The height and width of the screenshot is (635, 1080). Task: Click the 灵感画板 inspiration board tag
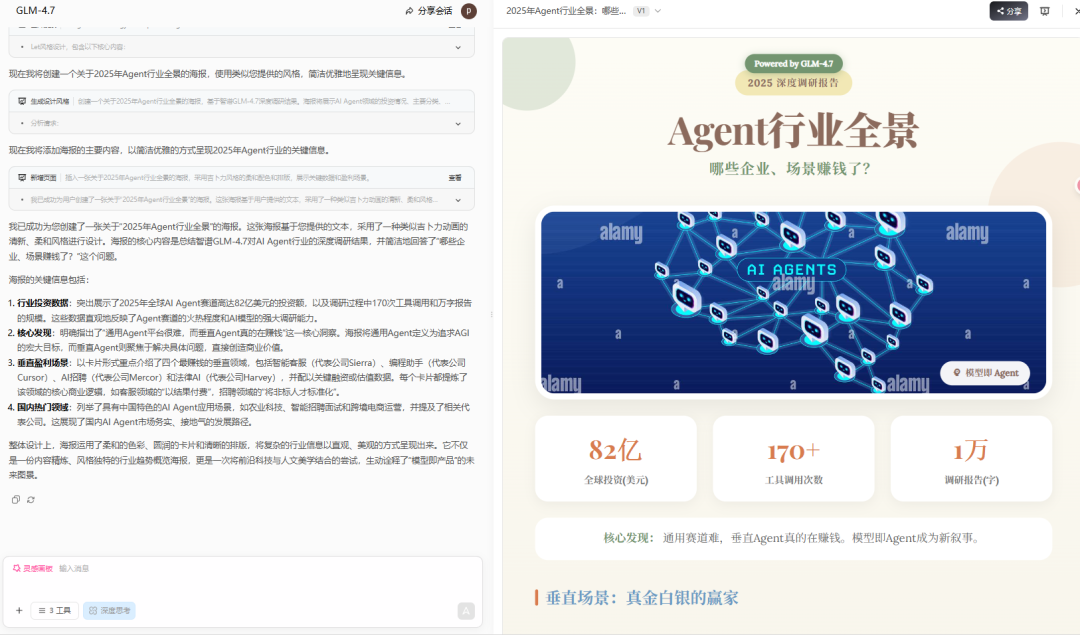click(x=32, y=568)
